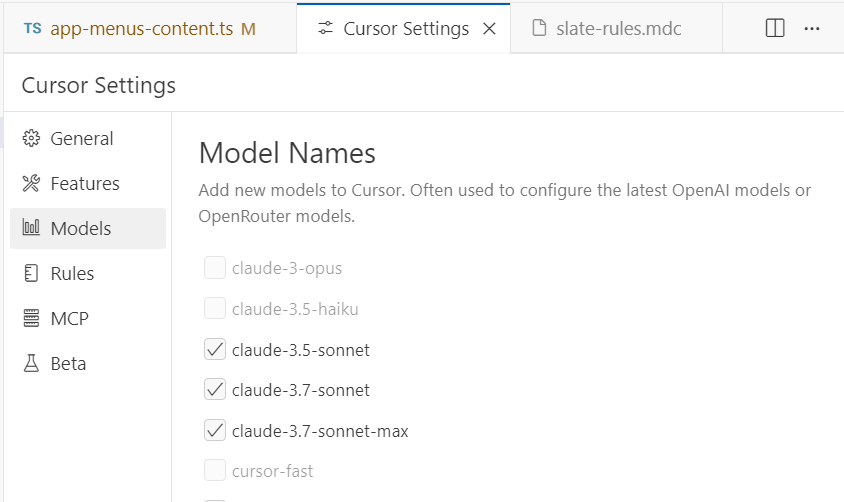
Task: Open the Beta settings section
Action: pos(88,364)
